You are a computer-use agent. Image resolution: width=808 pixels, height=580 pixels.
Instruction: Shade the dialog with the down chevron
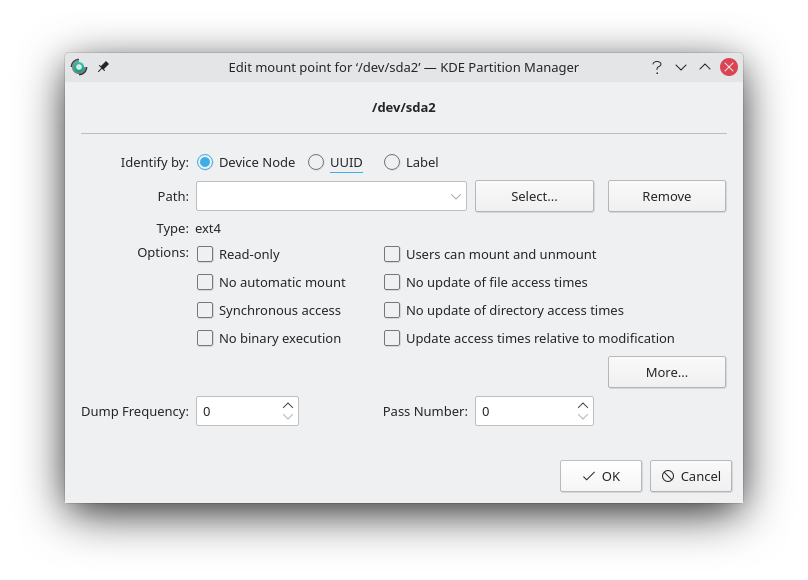tap(681, 67)
